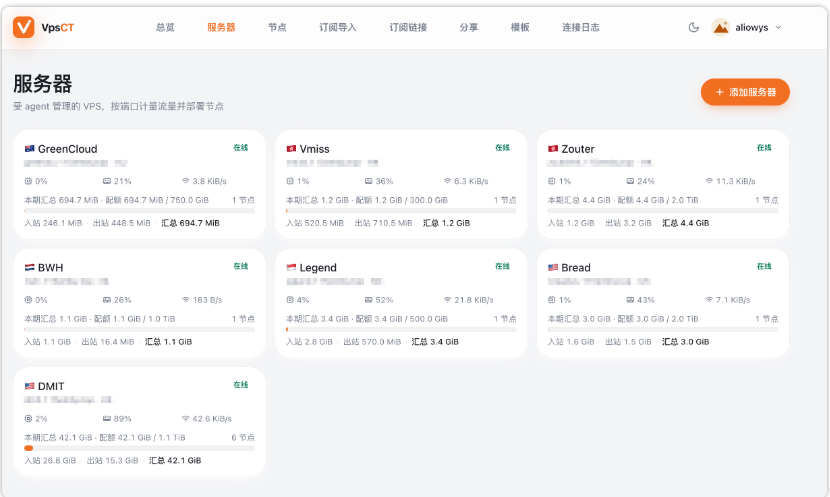
Task: Click BWH 出站 16.4 MiB value
Action: 108,341
